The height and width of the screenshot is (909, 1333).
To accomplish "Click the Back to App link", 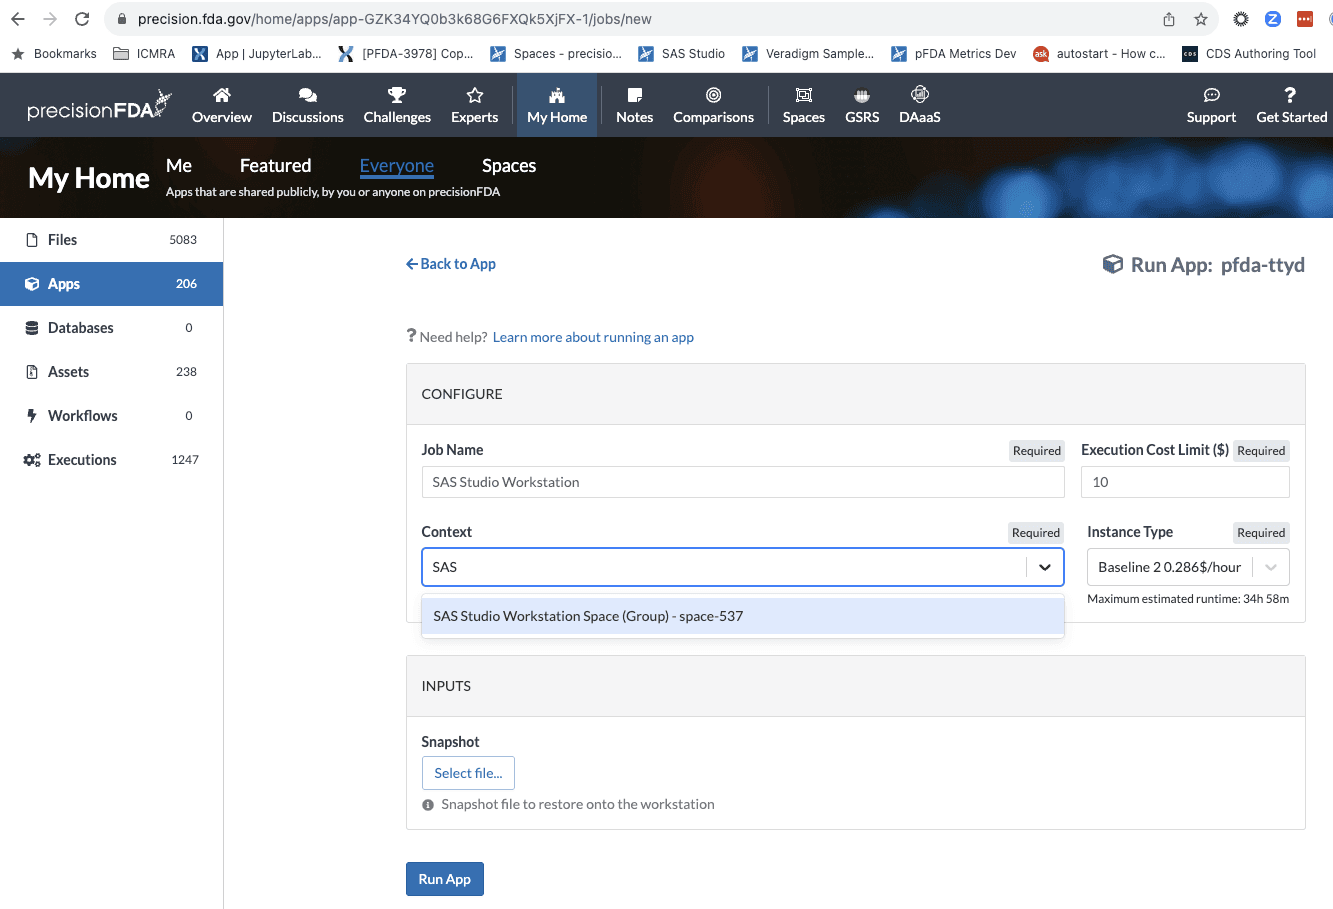I will tap(451, 264).
